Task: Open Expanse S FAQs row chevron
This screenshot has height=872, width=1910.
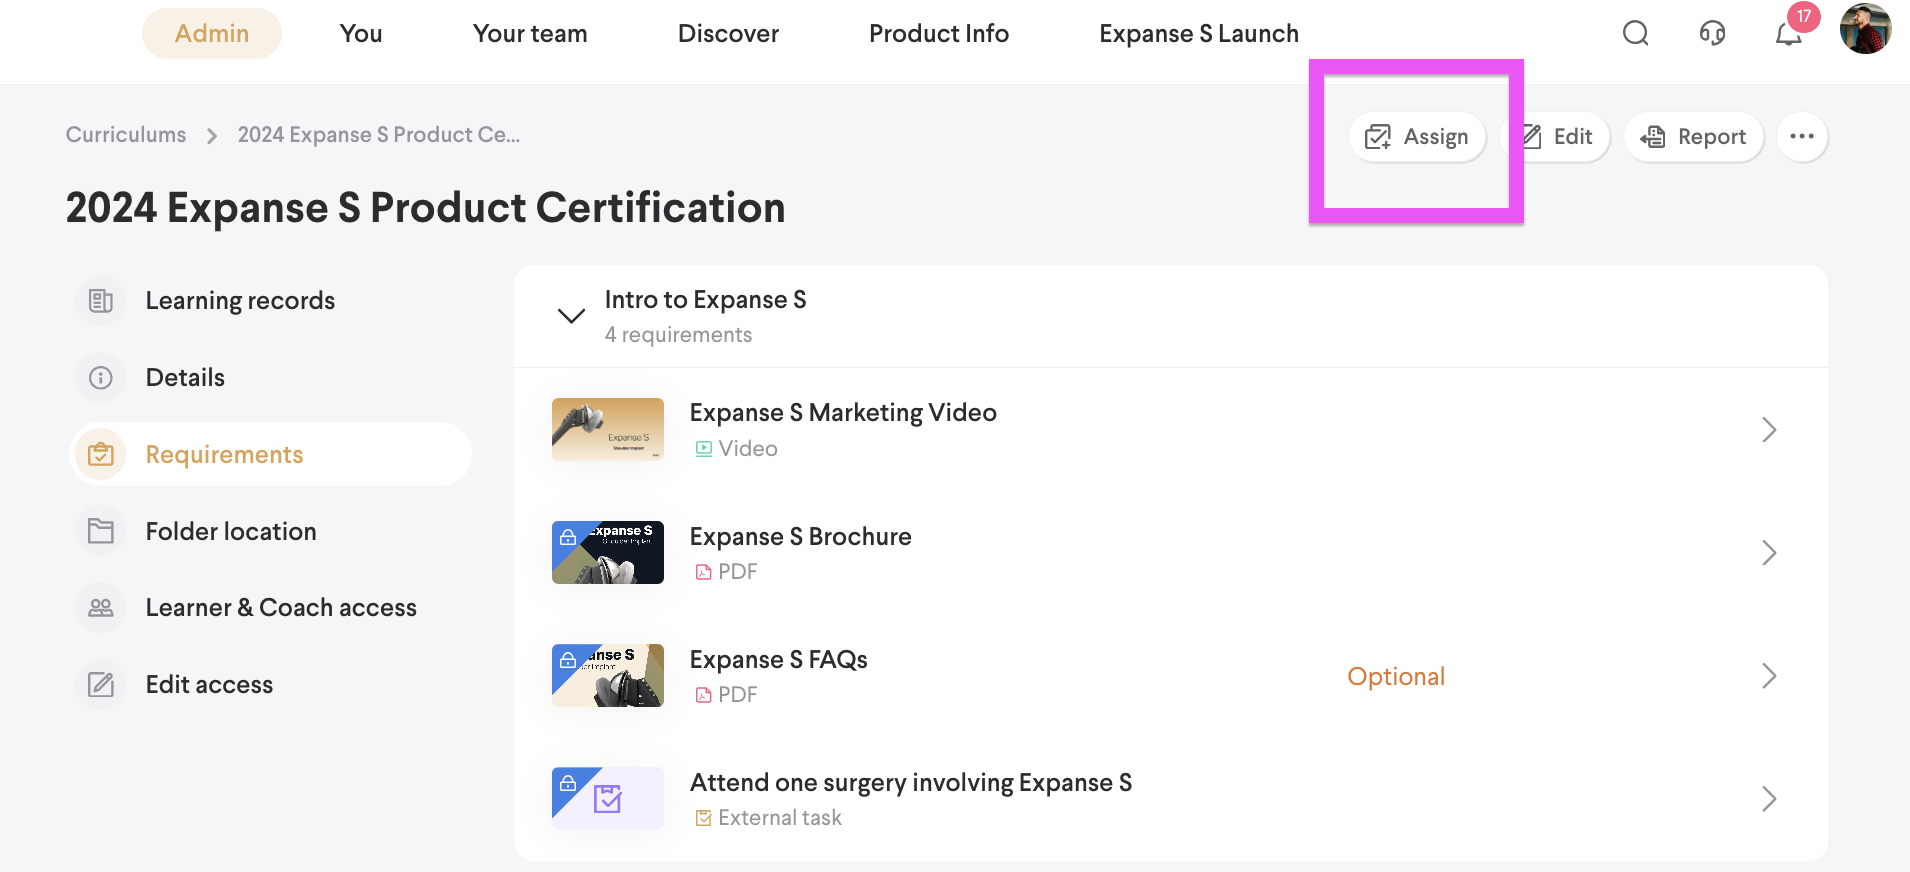Action: point(1768,676)
